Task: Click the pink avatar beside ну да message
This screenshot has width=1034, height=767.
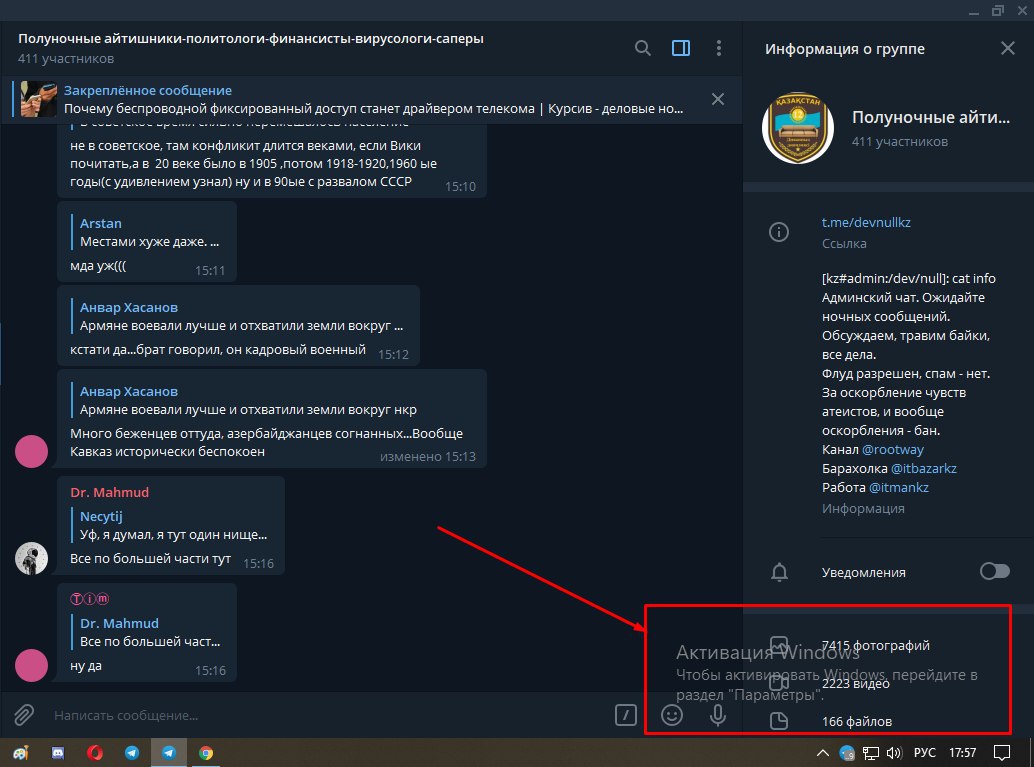Action: pos(31,665)
